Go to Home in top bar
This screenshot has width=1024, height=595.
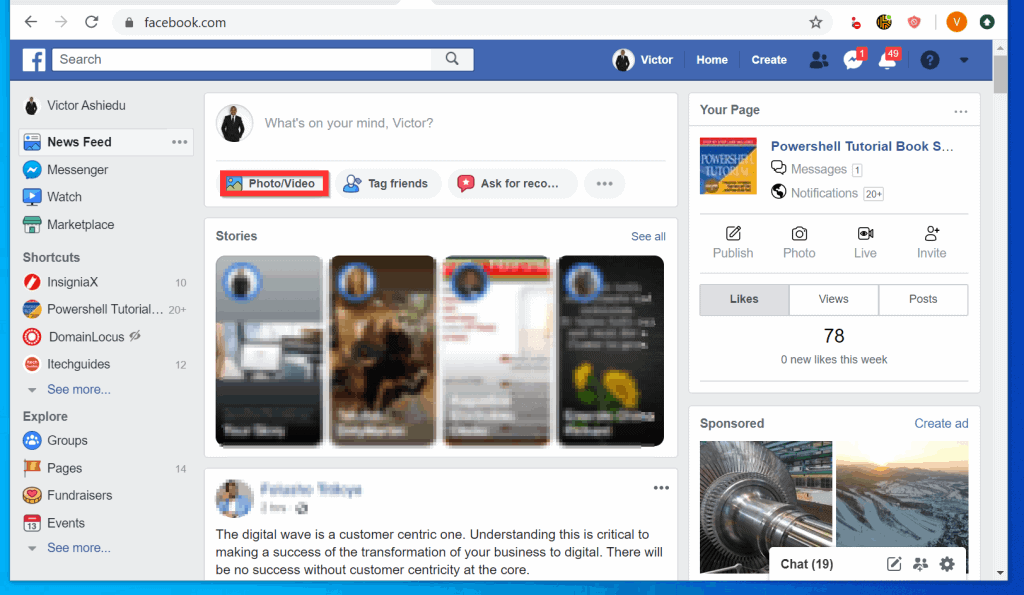(712, 59)
